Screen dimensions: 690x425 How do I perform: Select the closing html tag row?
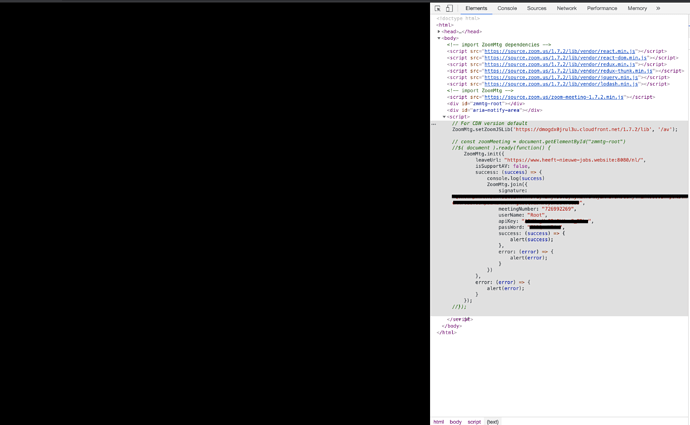447,333
